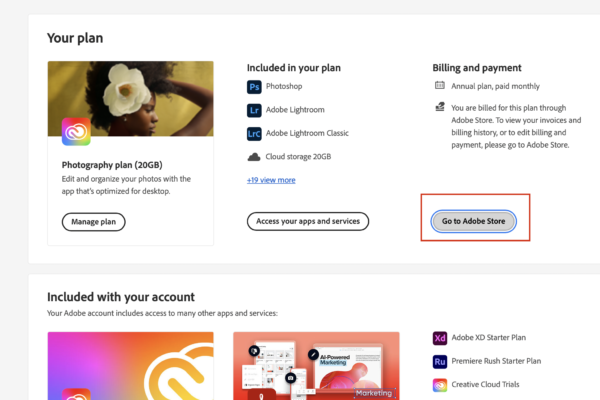Open the Creative Cloud gradient card image

[x=130, y=366]
